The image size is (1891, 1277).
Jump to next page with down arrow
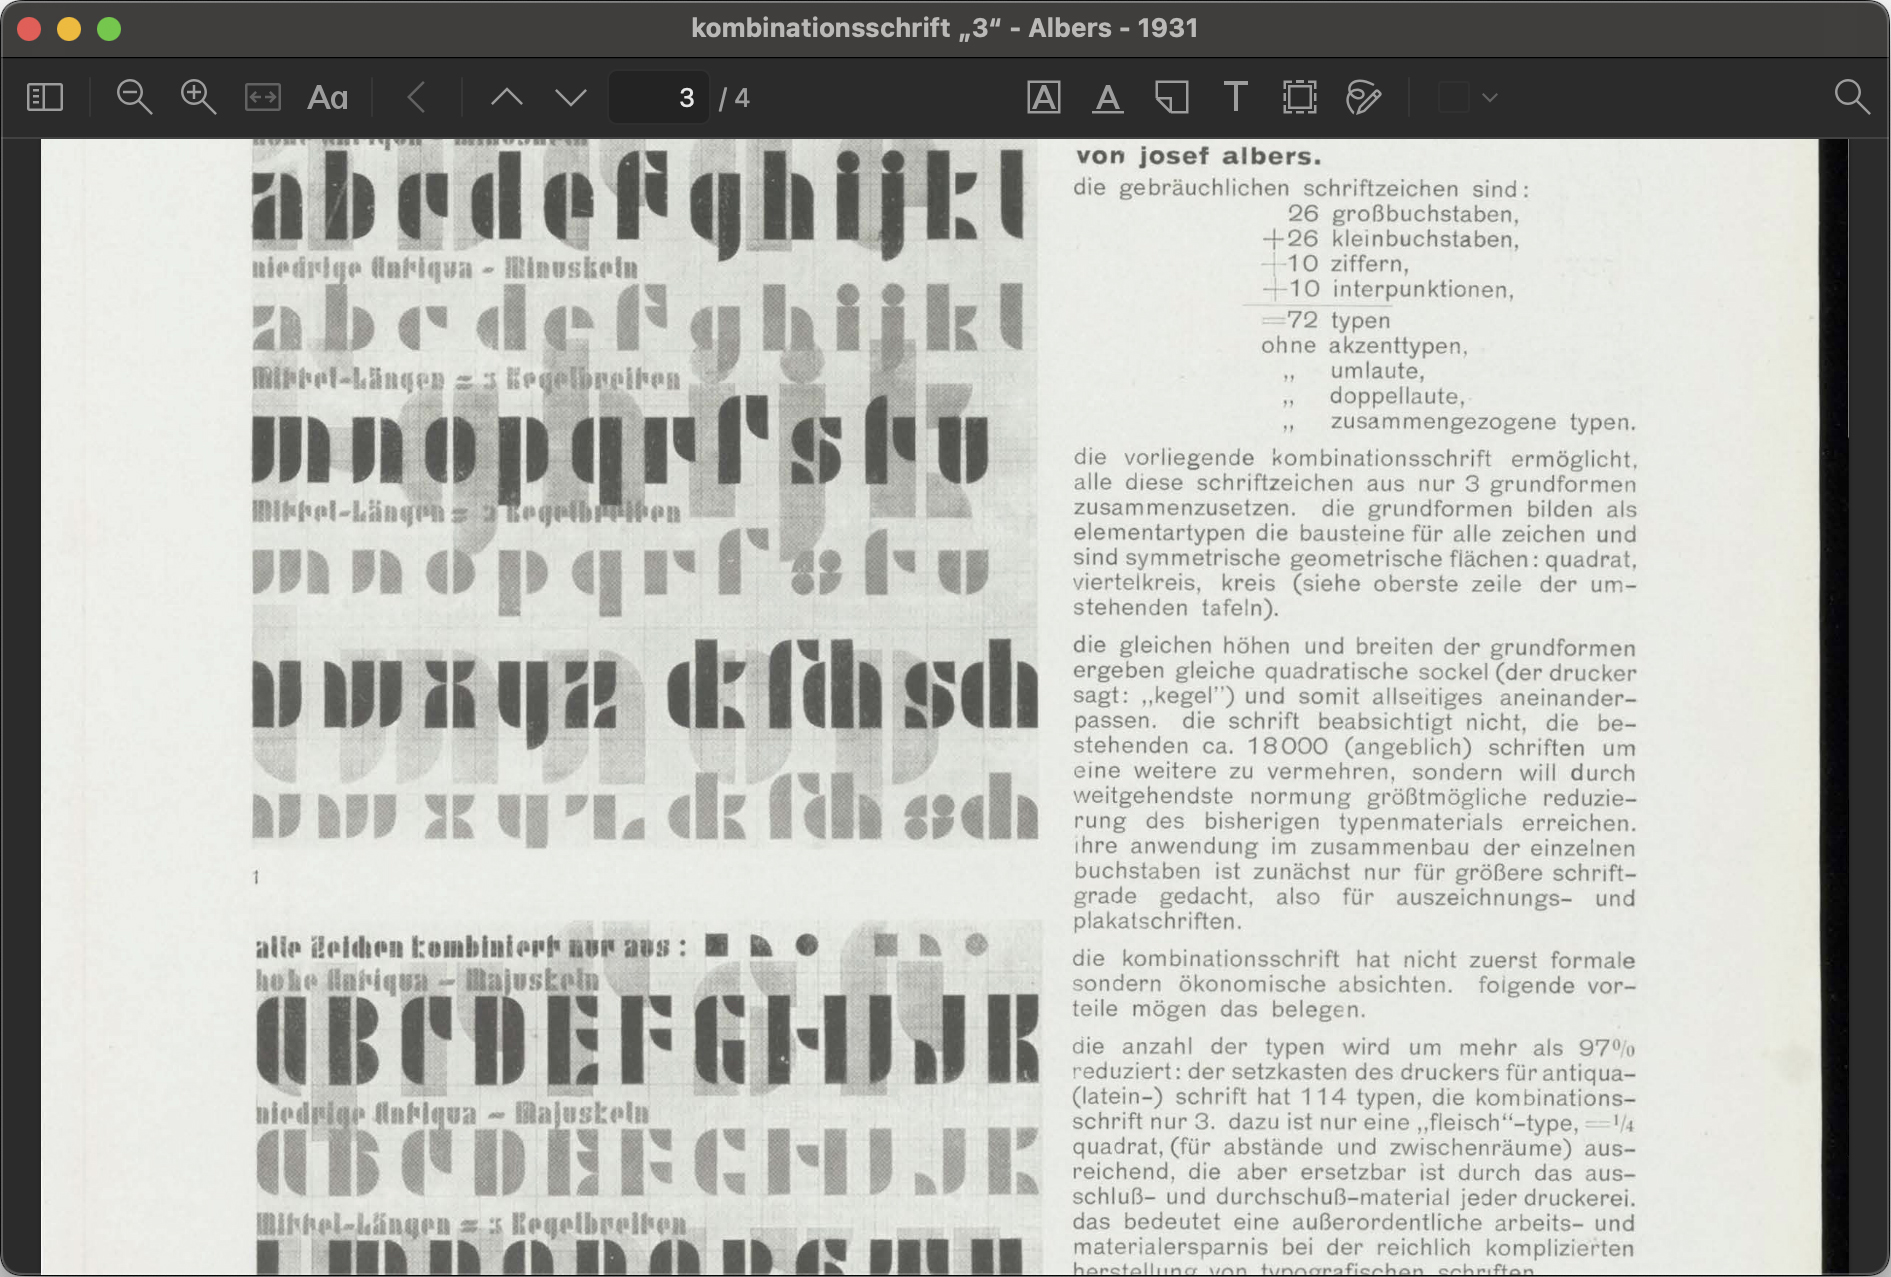[571, 98]
